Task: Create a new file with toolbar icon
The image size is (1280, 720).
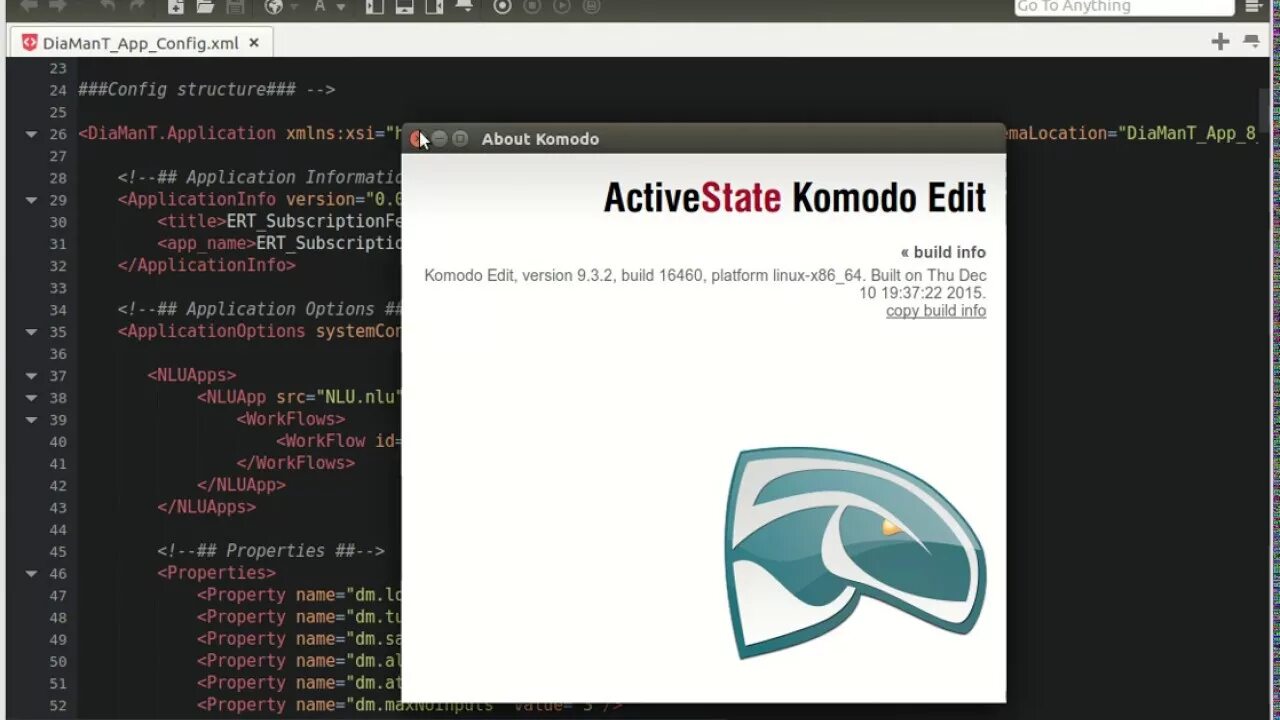Action: tap(175, 6)
